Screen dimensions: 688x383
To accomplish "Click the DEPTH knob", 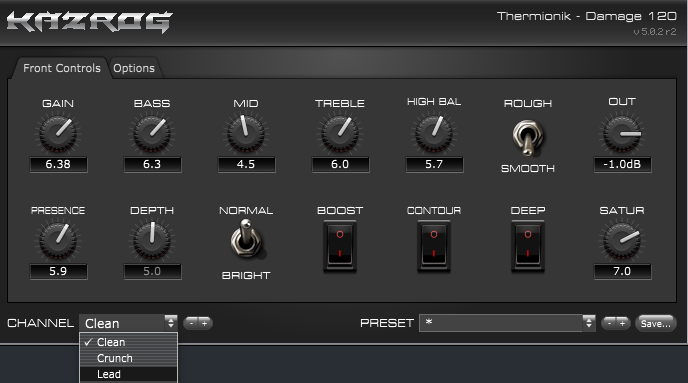I will 152,240.
